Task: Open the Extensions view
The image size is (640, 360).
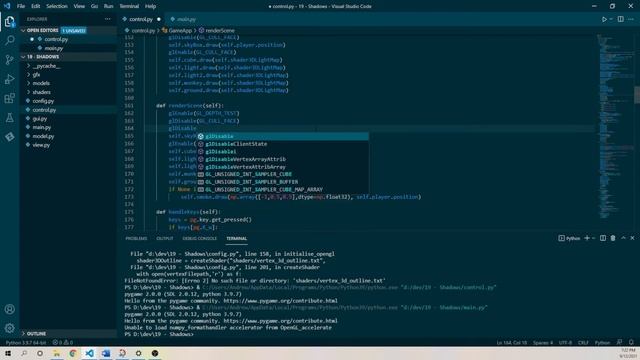Action: pos(9,98)
